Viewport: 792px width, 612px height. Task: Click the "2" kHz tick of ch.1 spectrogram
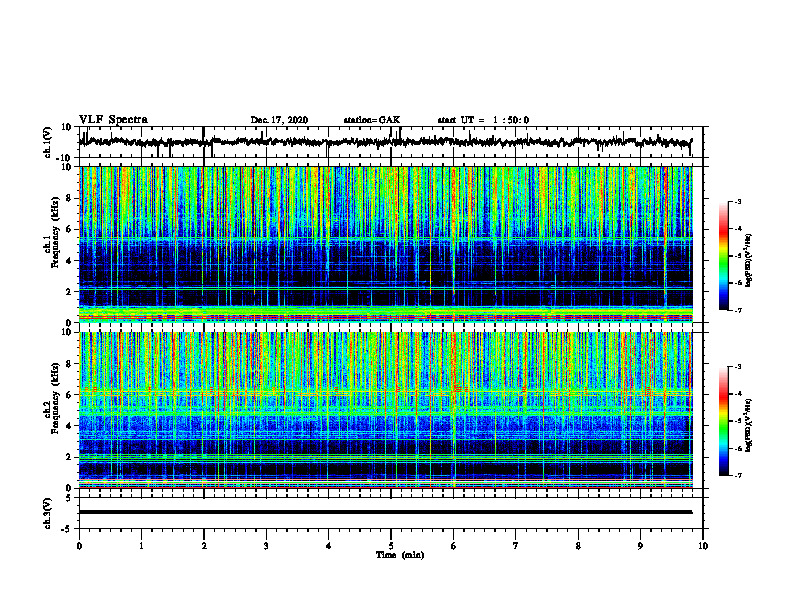[69, 291]
